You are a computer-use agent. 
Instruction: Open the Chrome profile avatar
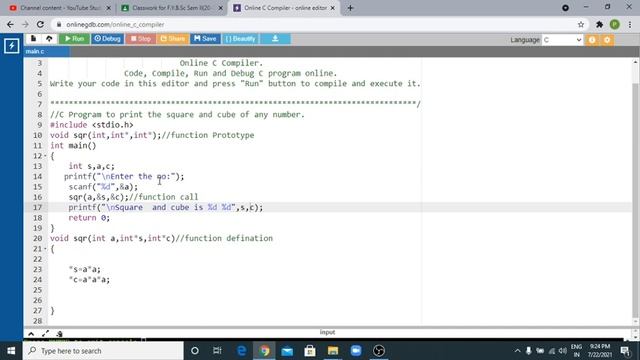[x=615, y=24]
